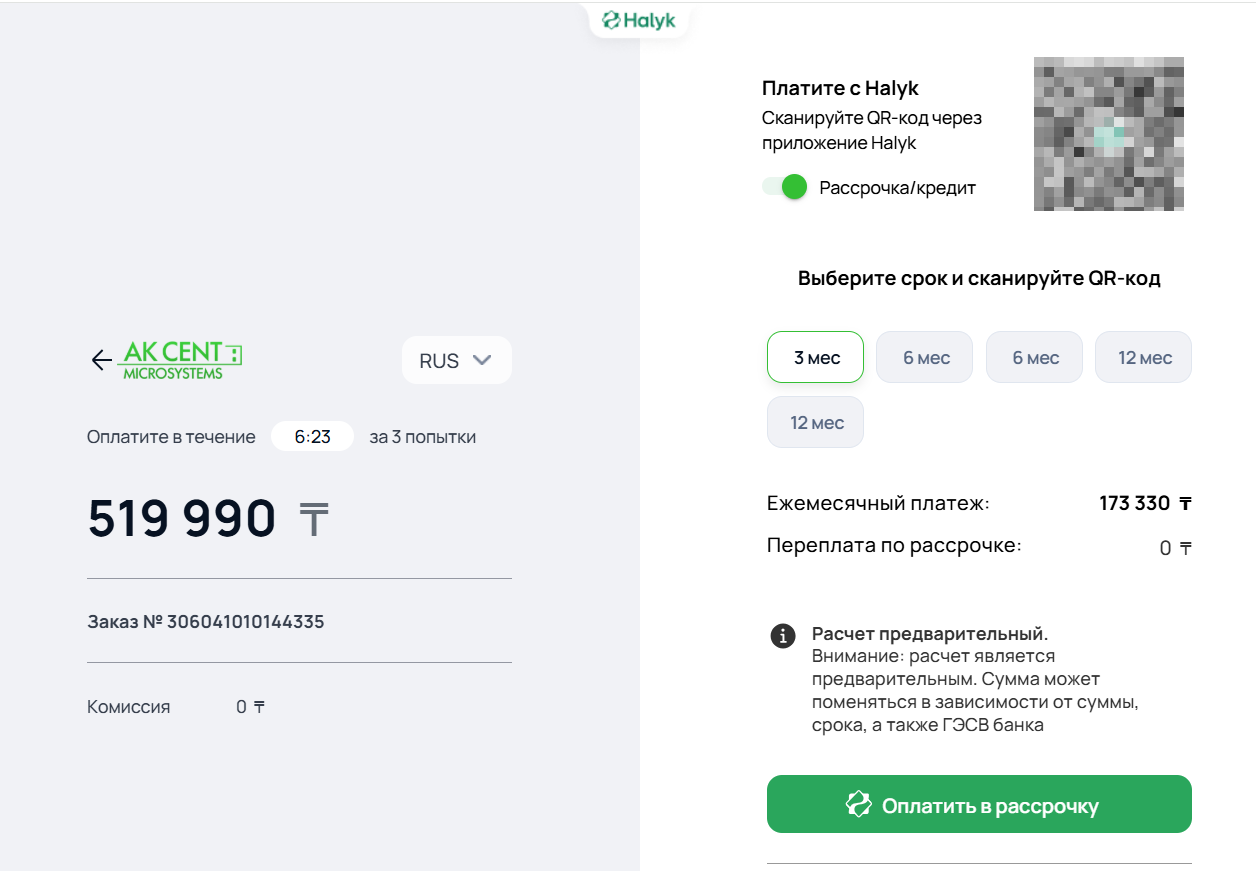Click the Halyk logo at top of page
This screenshot has width=1256, height=871.
[638, 19]
